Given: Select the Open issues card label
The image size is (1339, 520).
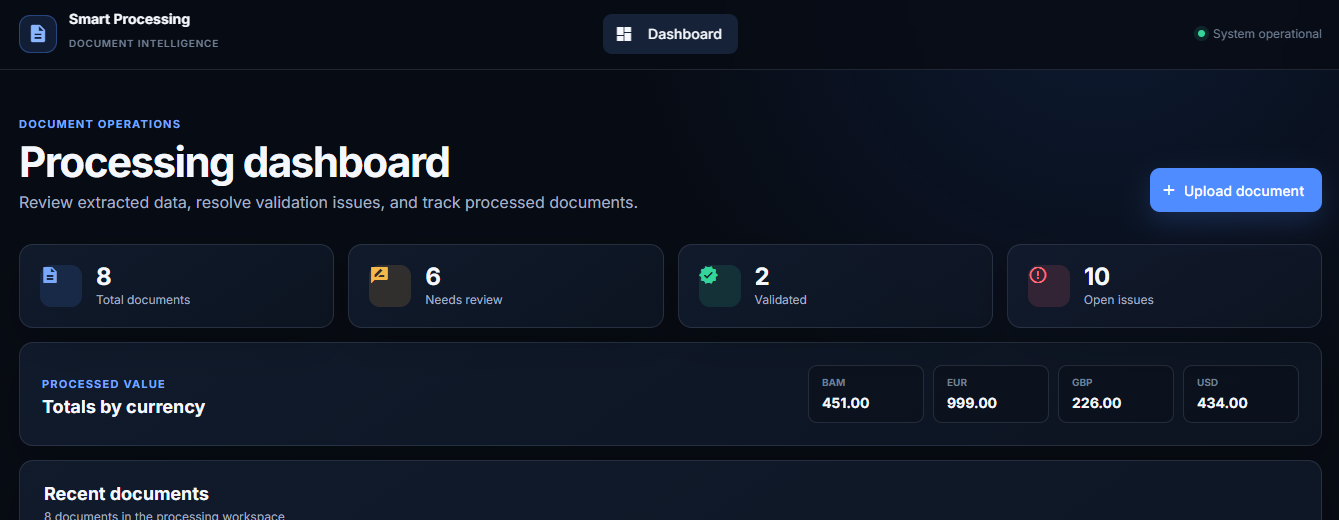Looking at the screenshot, I should [x=1119, y=300].
